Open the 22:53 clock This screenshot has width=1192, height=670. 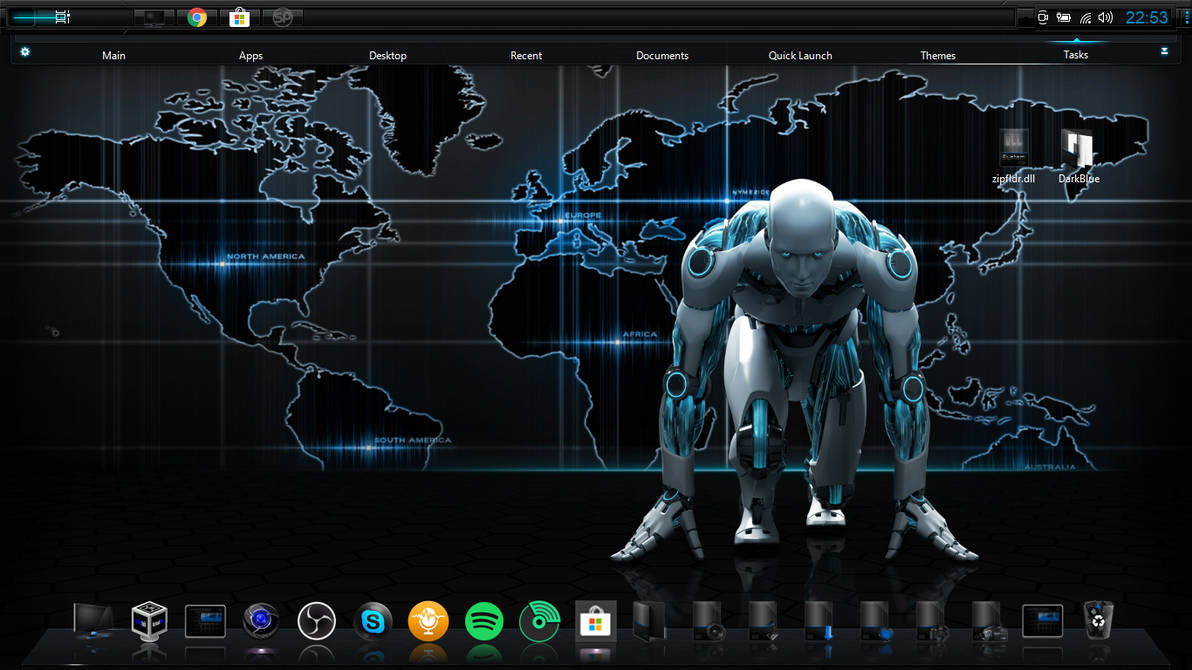(x=1146, y=17)
